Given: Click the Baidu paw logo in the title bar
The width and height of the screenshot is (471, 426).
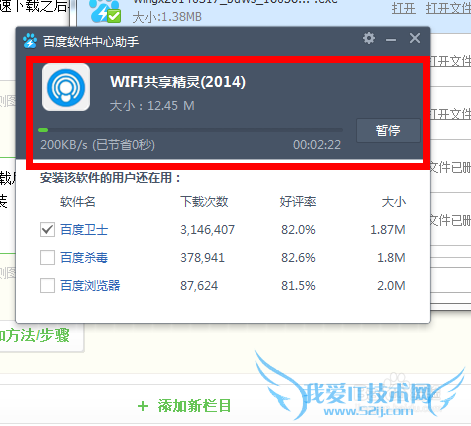Looking at the screenshot, I should [x=30, y=41].
